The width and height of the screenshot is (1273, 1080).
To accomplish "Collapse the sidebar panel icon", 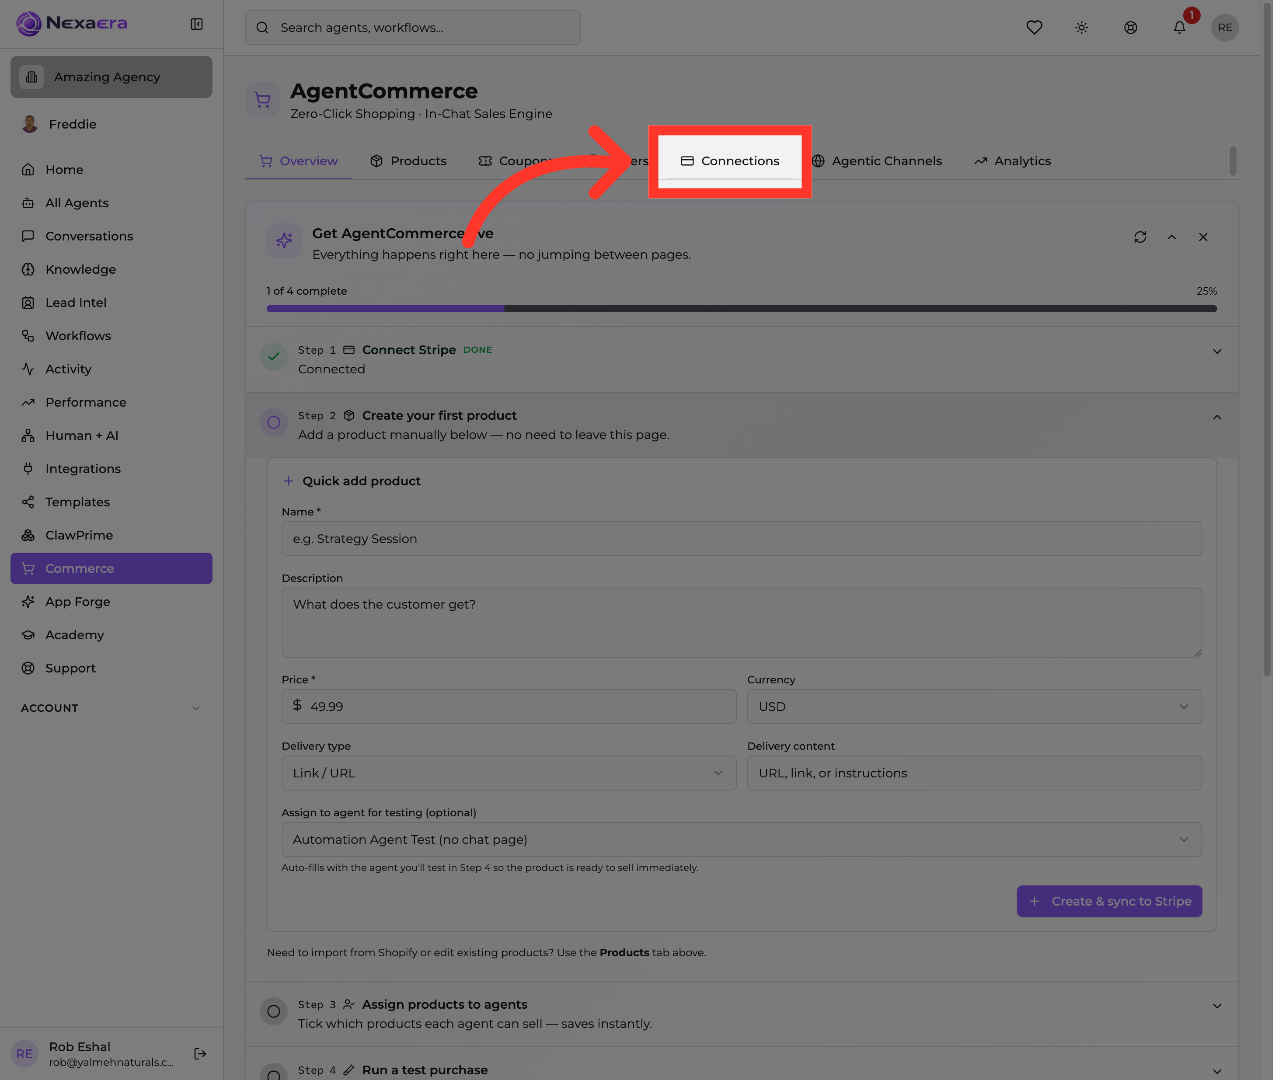I will click(197, 24).
